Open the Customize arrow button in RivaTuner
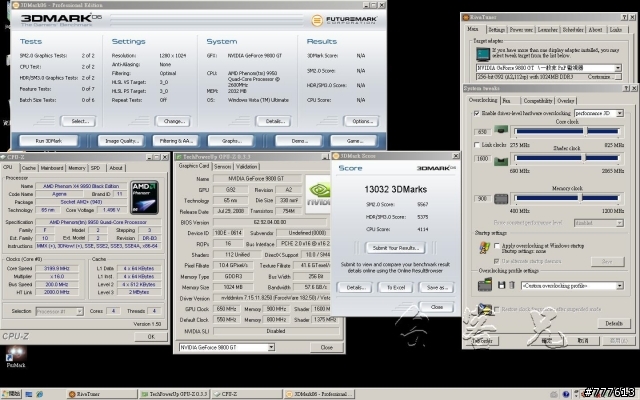The image size is (640, 400). pyautogui.click(x=618, y=77)
